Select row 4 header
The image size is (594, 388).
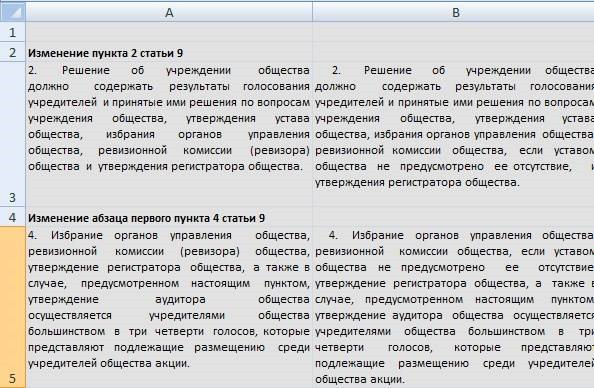[x=13, y=216]
